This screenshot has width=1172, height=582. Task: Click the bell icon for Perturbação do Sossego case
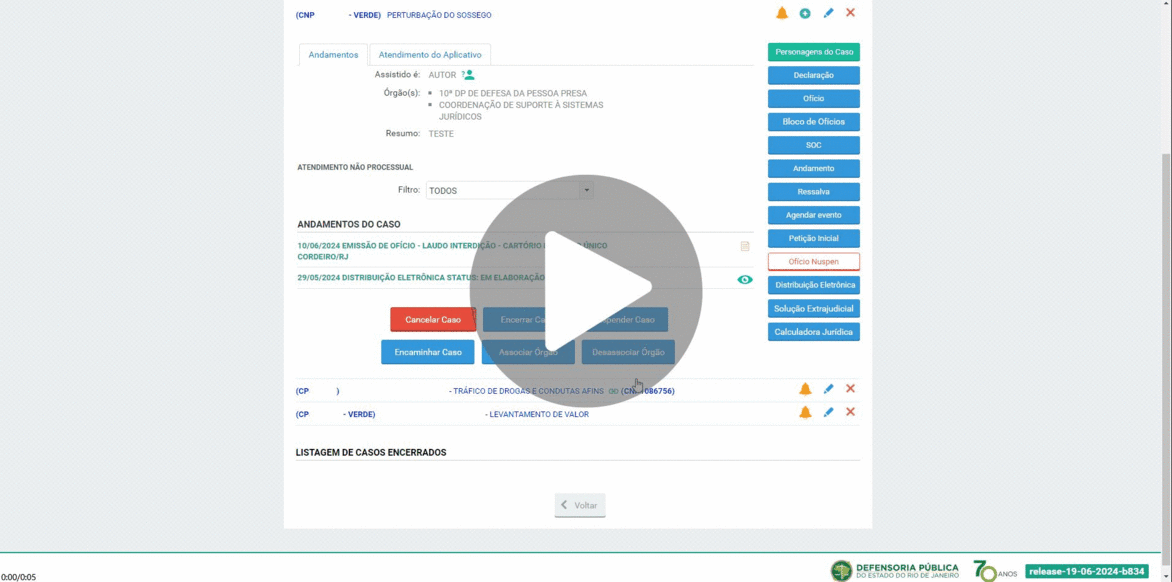(x=782, y=13)
